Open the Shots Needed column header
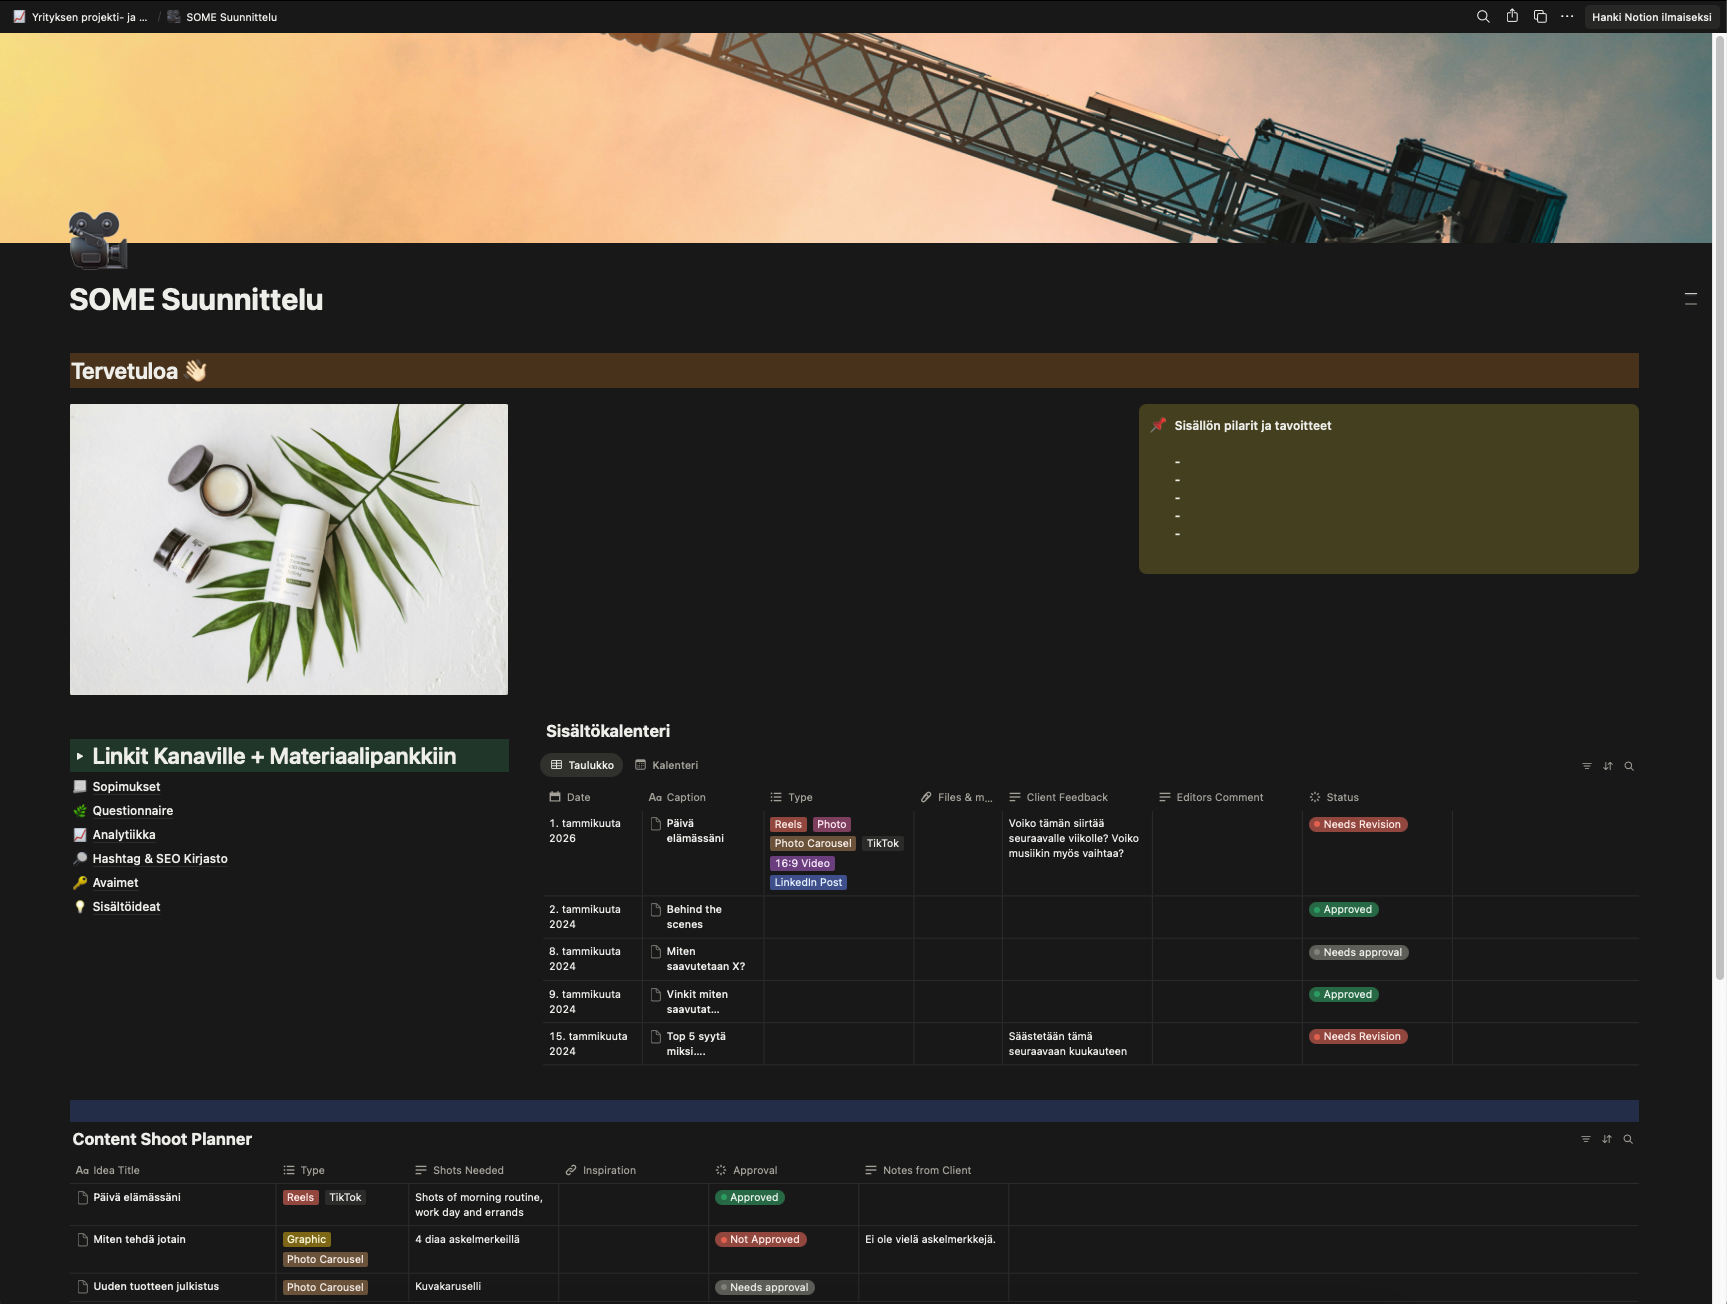 483,1171
